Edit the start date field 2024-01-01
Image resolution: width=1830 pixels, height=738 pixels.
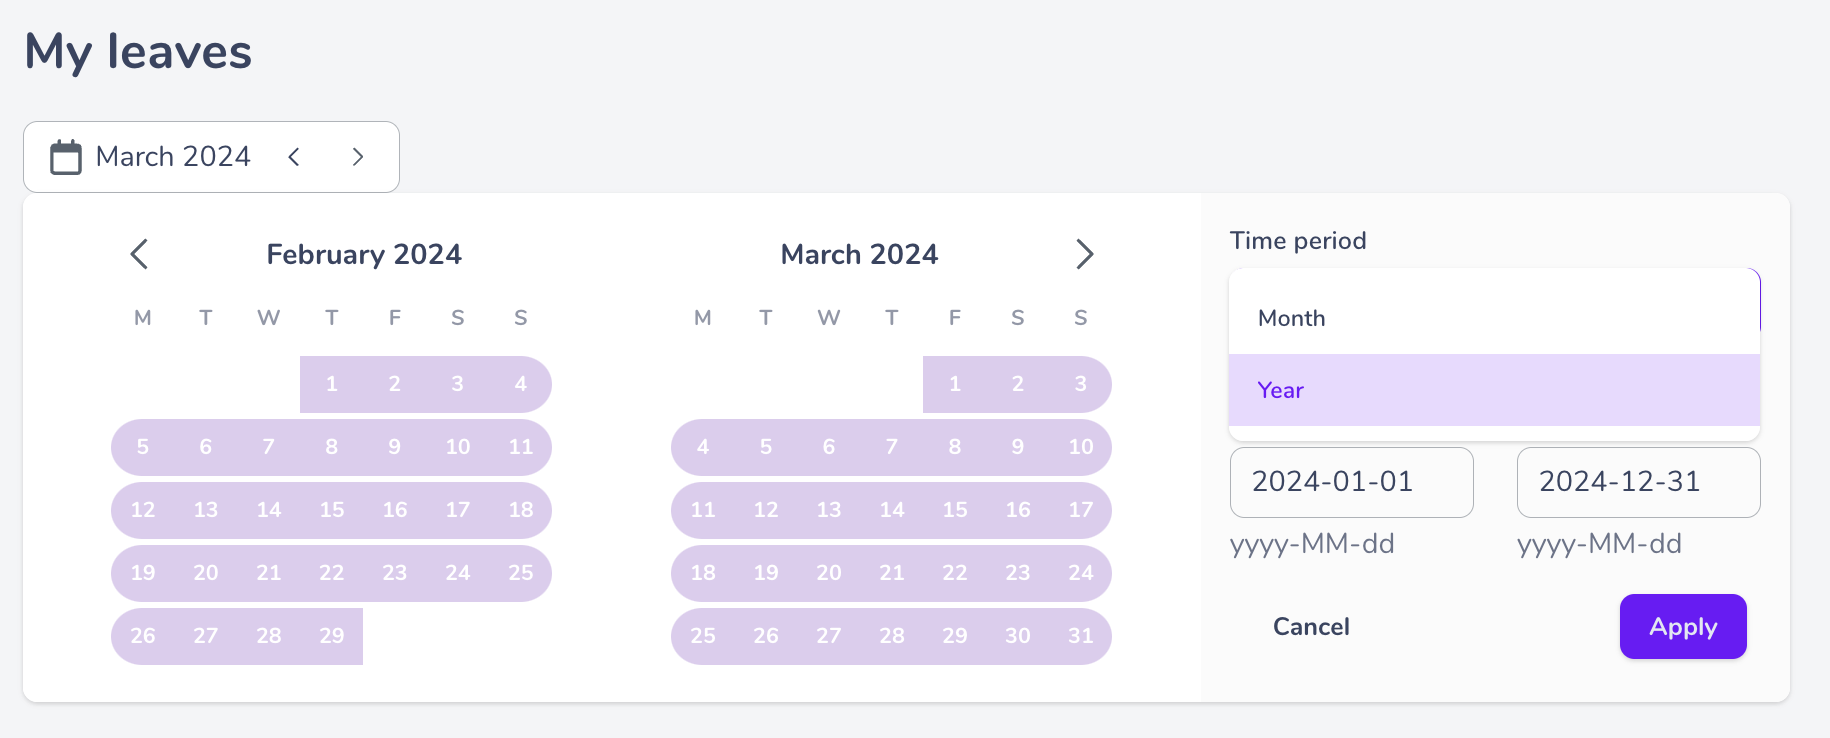point(1351,482)
